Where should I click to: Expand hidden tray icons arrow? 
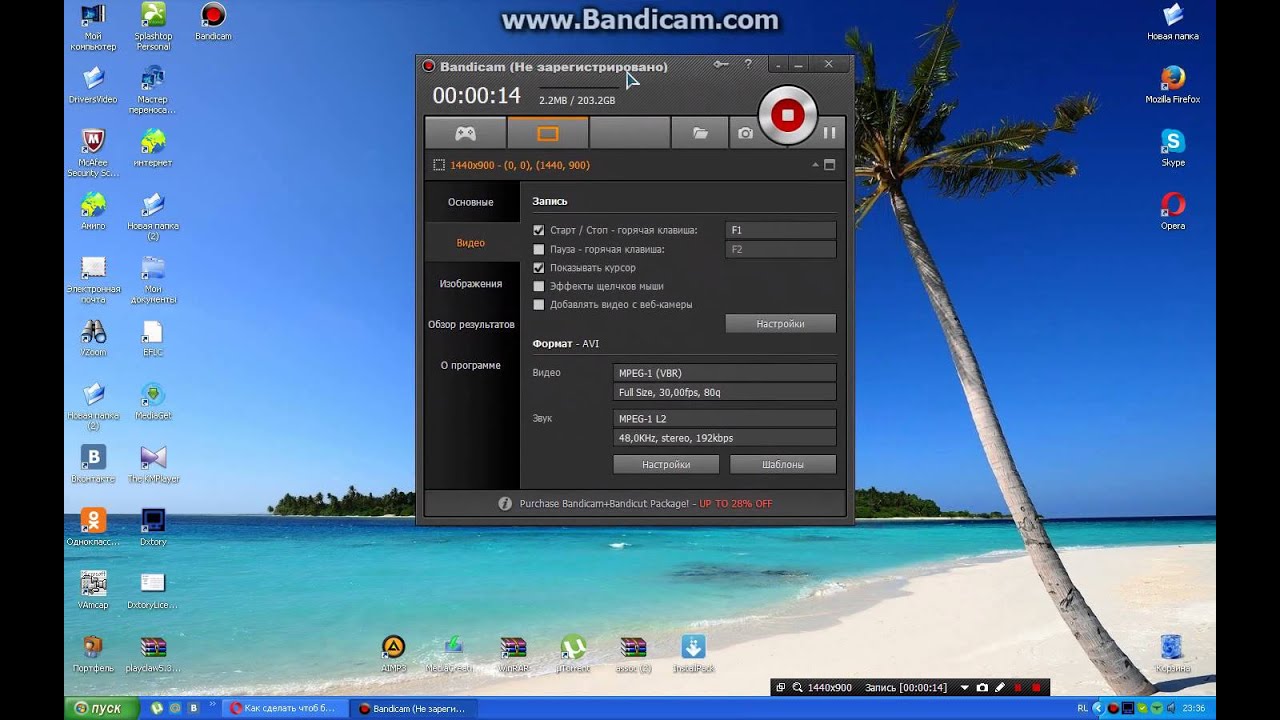tap(1098, 708)
